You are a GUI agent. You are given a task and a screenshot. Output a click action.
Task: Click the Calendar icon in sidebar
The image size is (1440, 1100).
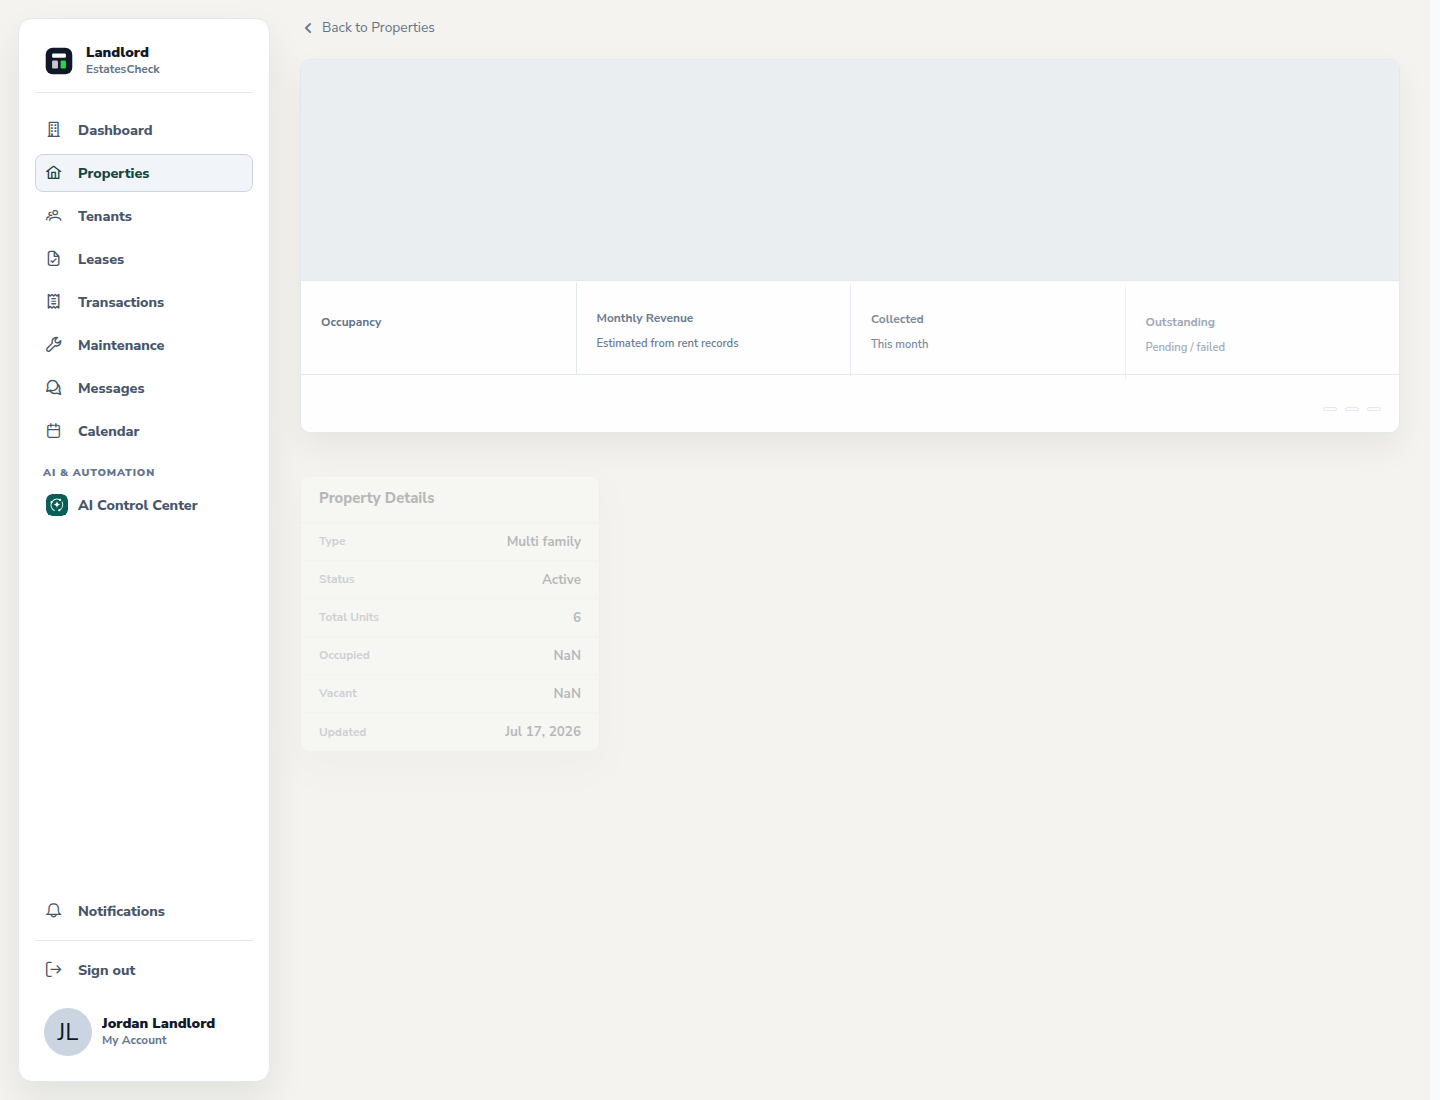pos(54,431)
